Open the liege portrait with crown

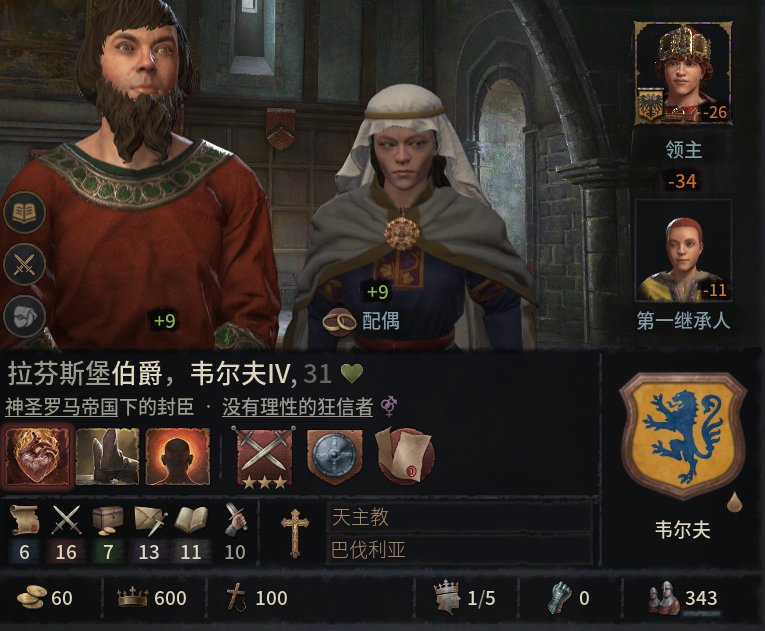tap(683, 73)
